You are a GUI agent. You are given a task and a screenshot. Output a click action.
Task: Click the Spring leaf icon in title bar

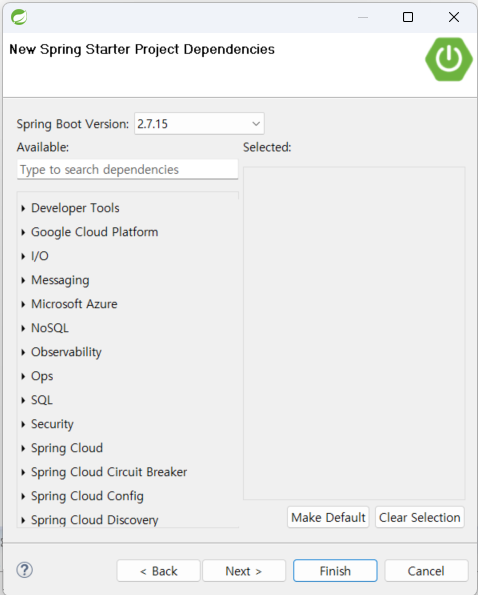pyautogui.click(x=19, y=17)
